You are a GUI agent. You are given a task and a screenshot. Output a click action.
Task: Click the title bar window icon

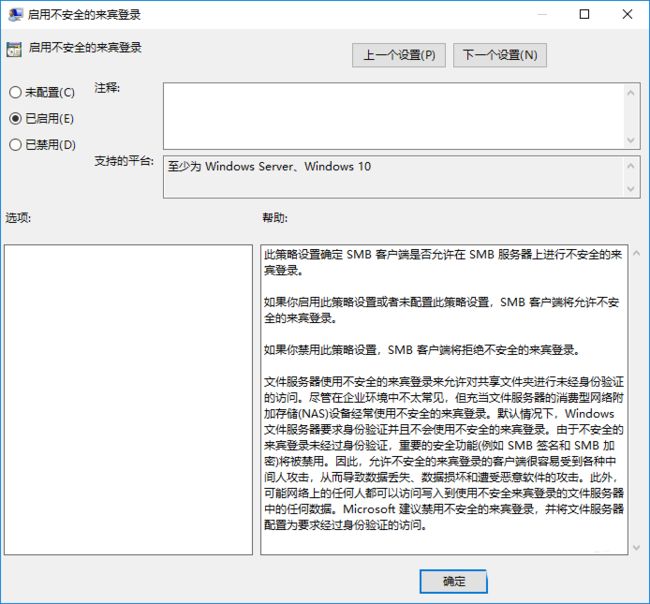pyautogui.click(x=15, y=15)
